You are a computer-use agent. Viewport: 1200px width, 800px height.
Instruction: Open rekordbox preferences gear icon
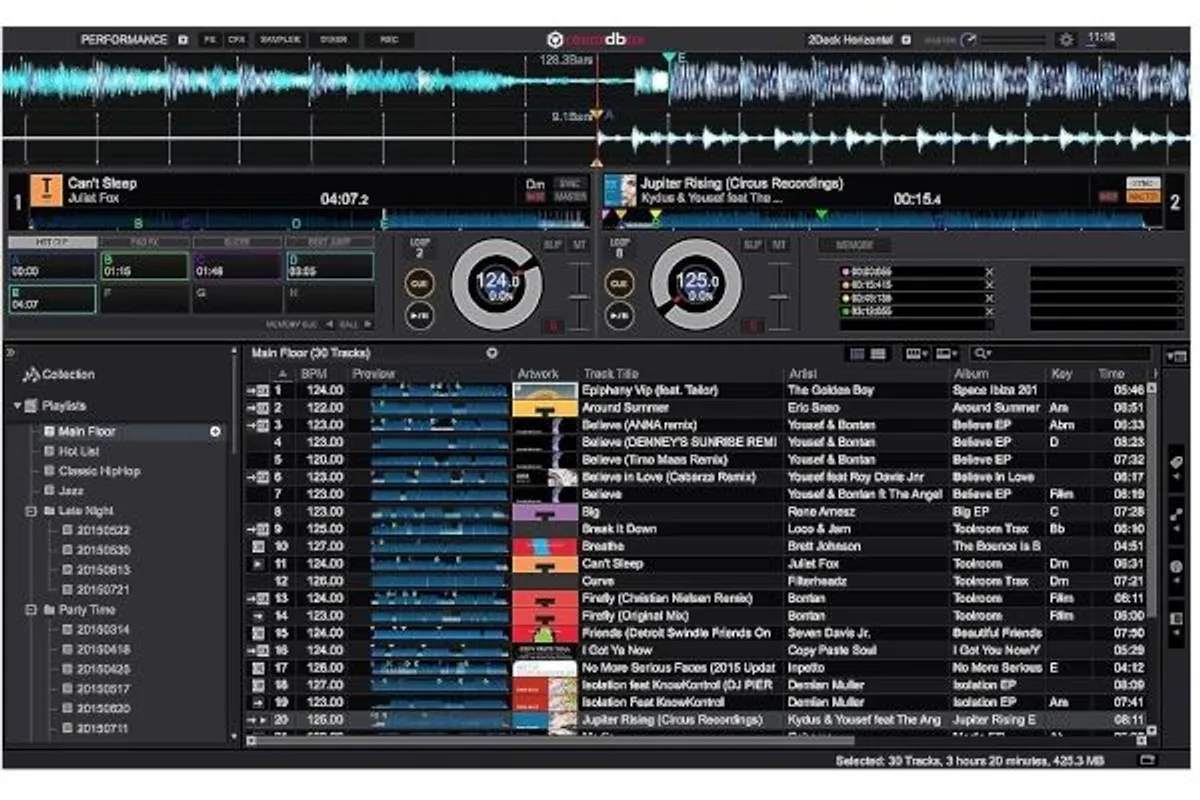click(x=1065, y=40)
